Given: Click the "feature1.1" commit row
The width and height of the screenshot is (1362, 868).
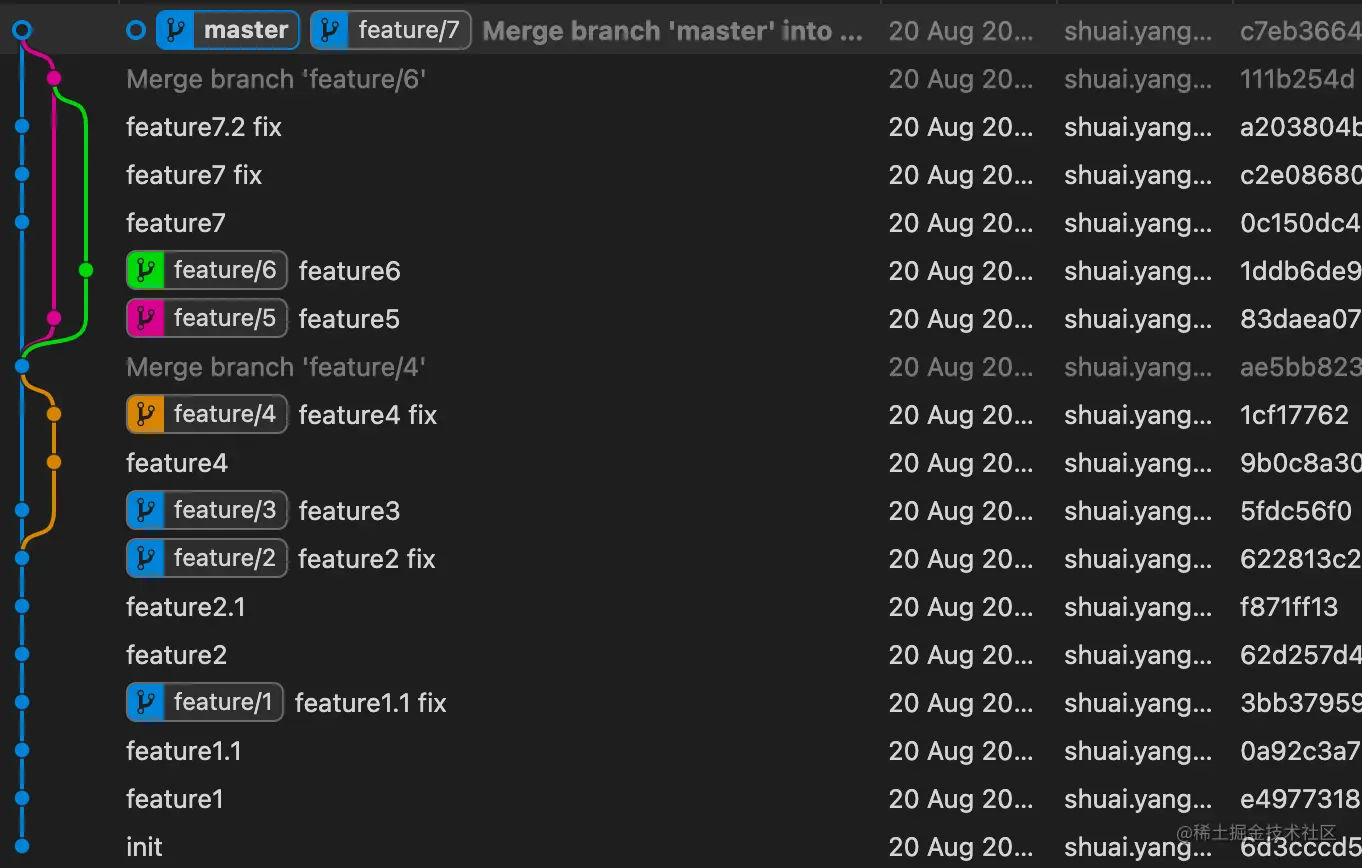Looking at the screenshot, I should pyautogui.click(x=184, y=751).
